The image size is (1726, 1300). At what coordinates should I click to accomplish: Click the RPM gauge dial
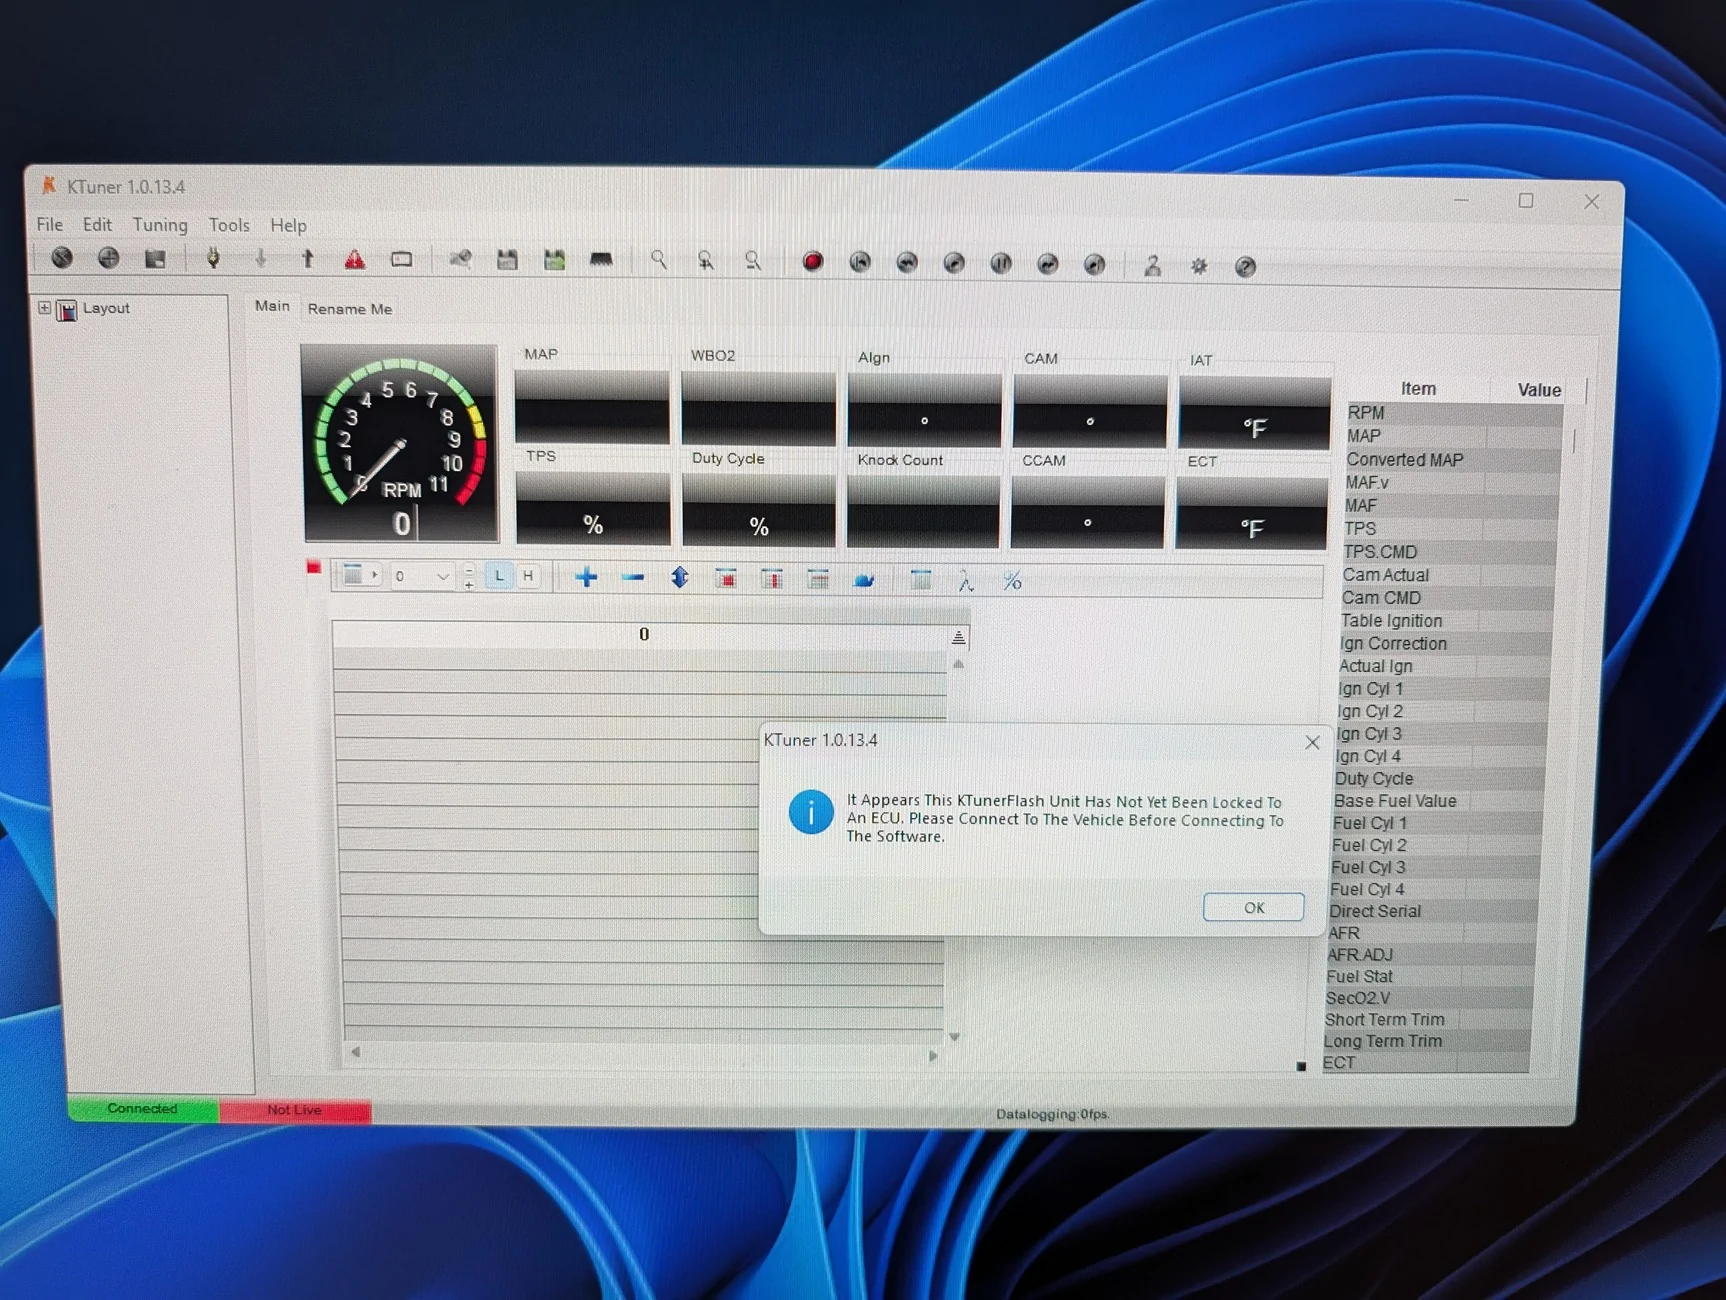pos(400,443)
